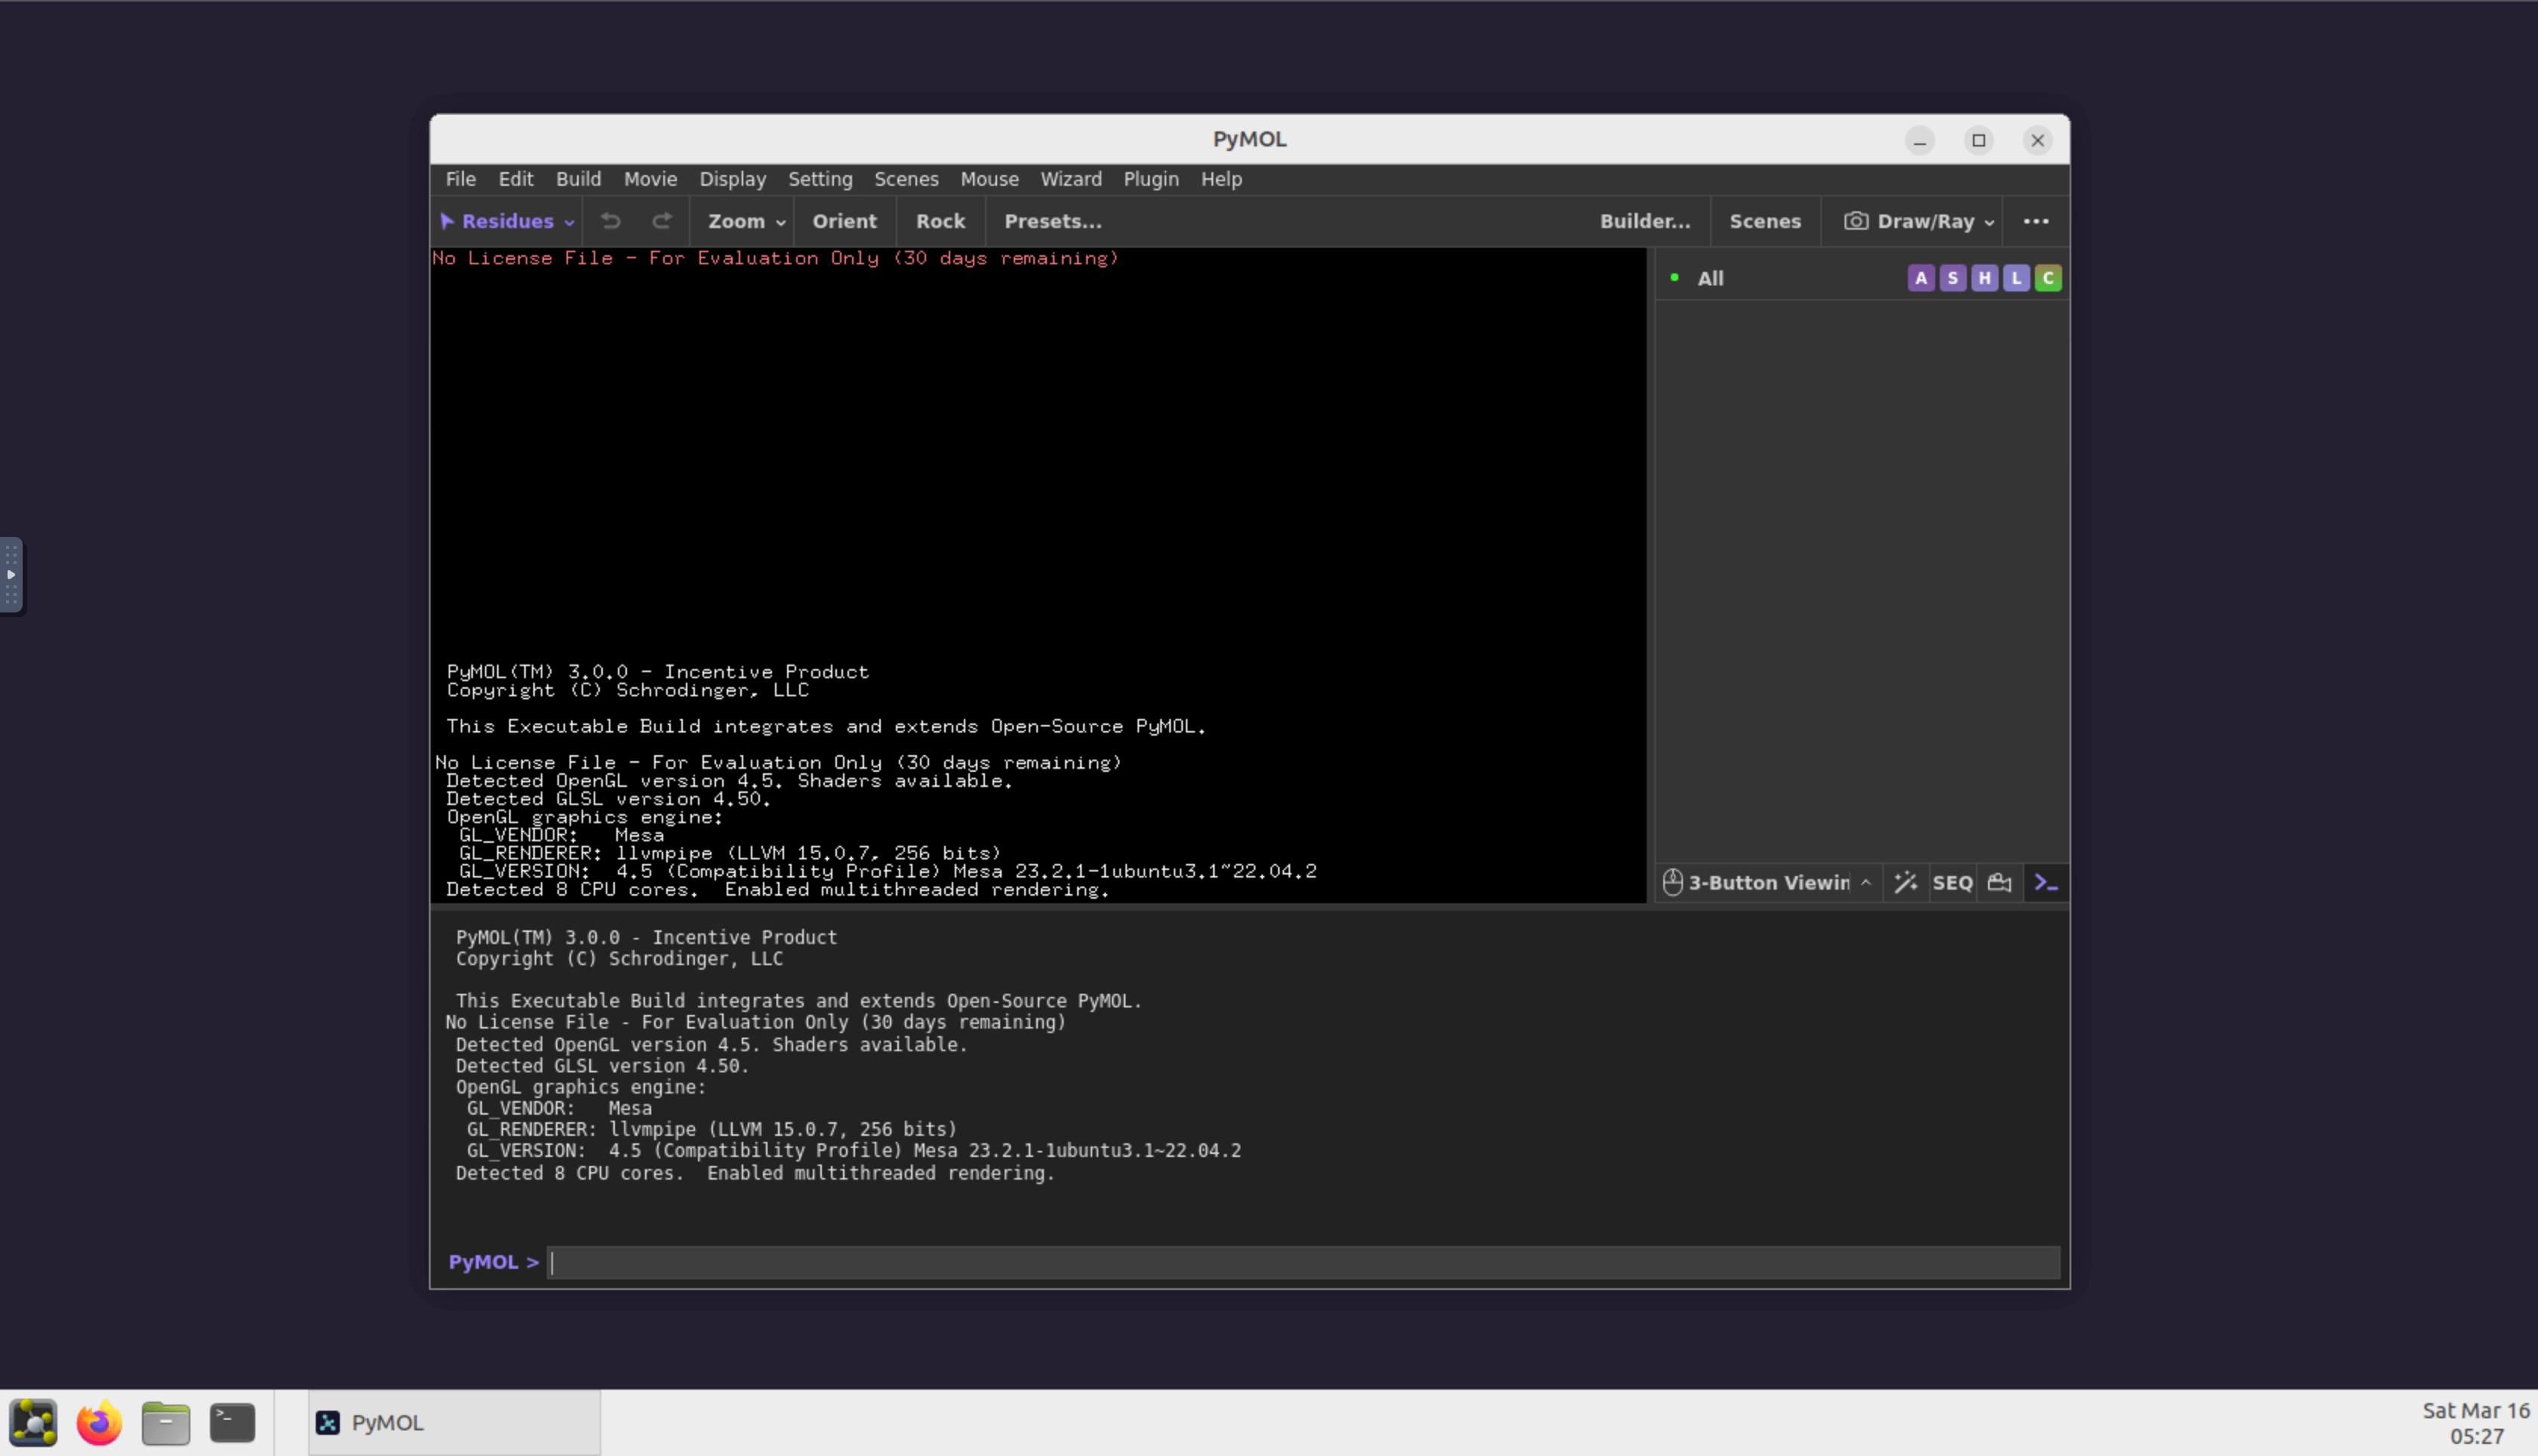Open the Scenes menu
This screenshot has height=1456, width=2538.
point(906,179)
